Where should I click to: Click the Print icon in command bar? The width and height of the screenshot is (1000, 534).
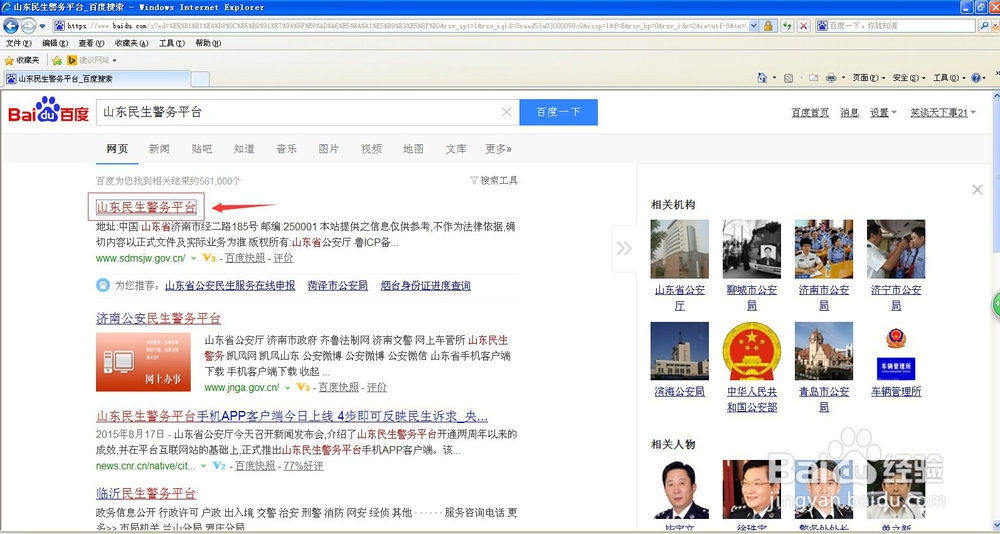(831, 78)
